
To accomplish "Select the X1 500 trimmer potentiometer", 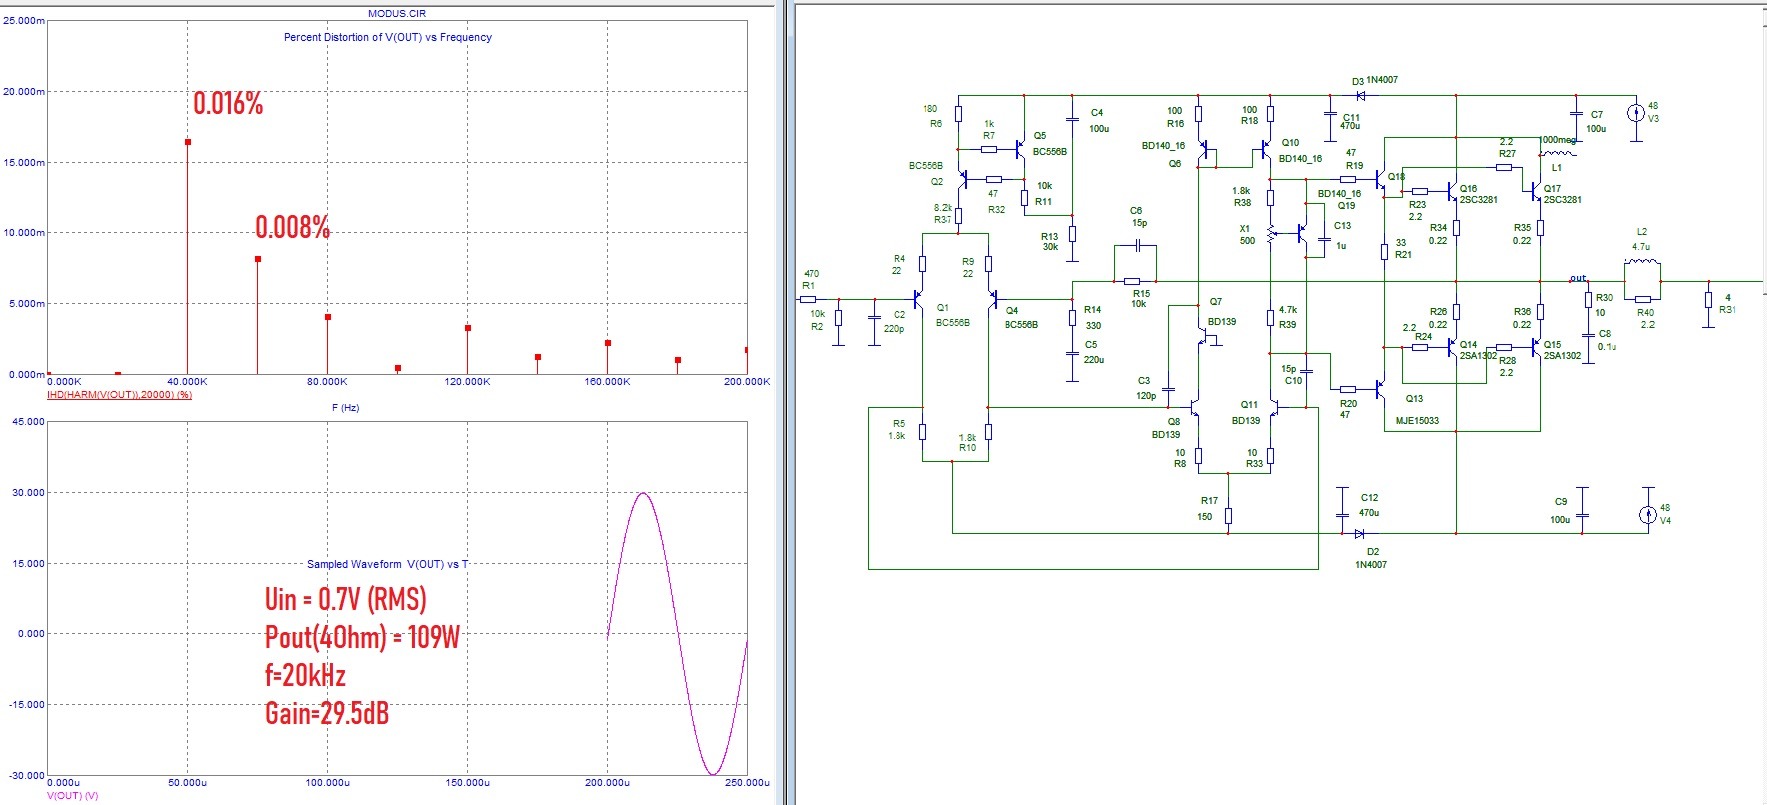I will (x=1271, y=234).
